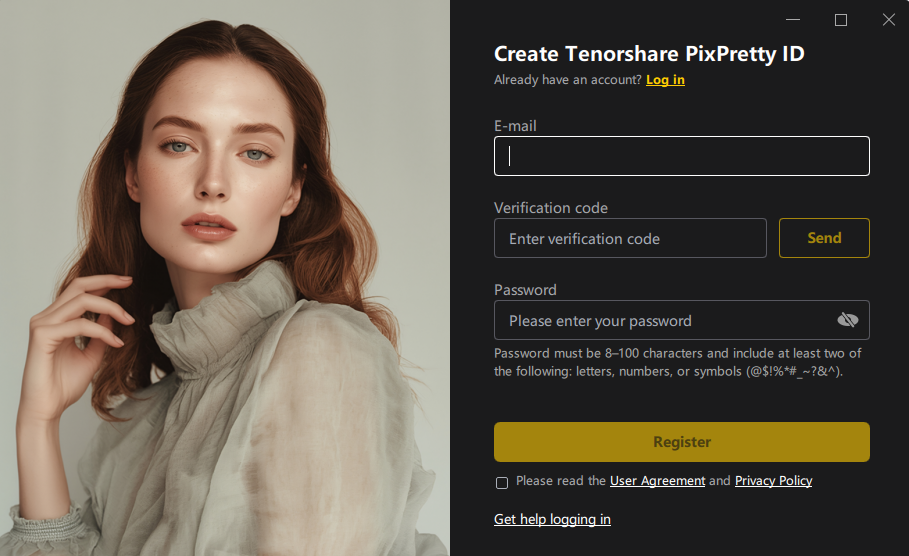Open the User Agreement link

pyautogui.click(x=657, y=481)
